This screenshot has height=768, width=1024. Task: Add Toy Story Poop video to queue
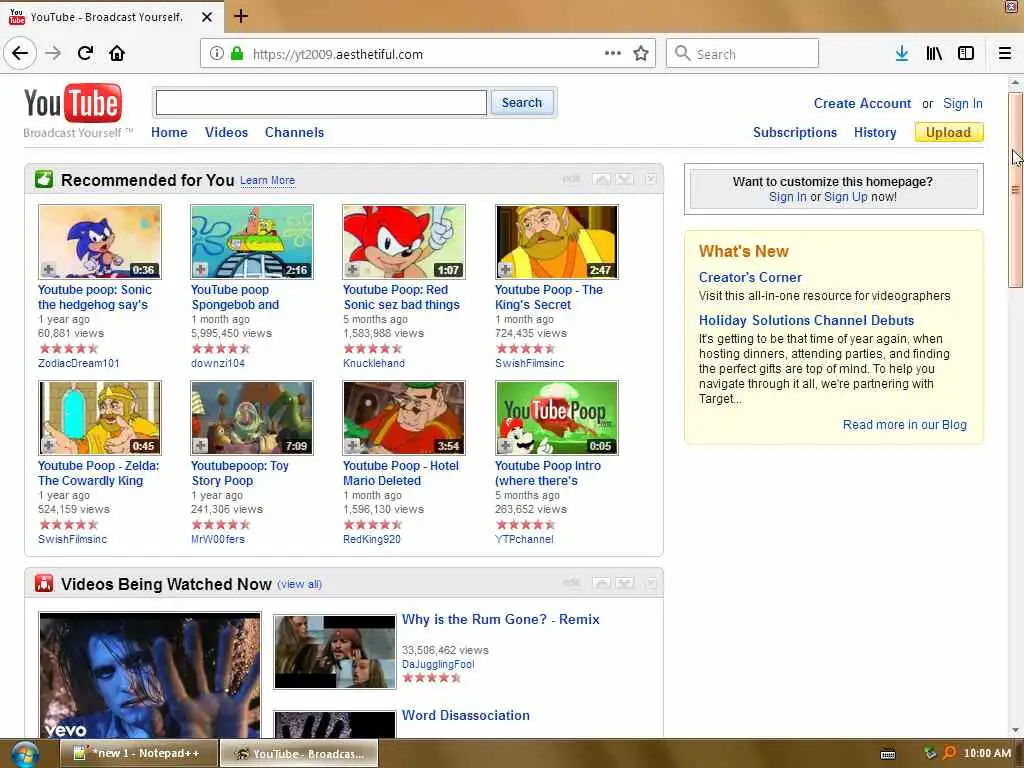click(x=200, y=445)
